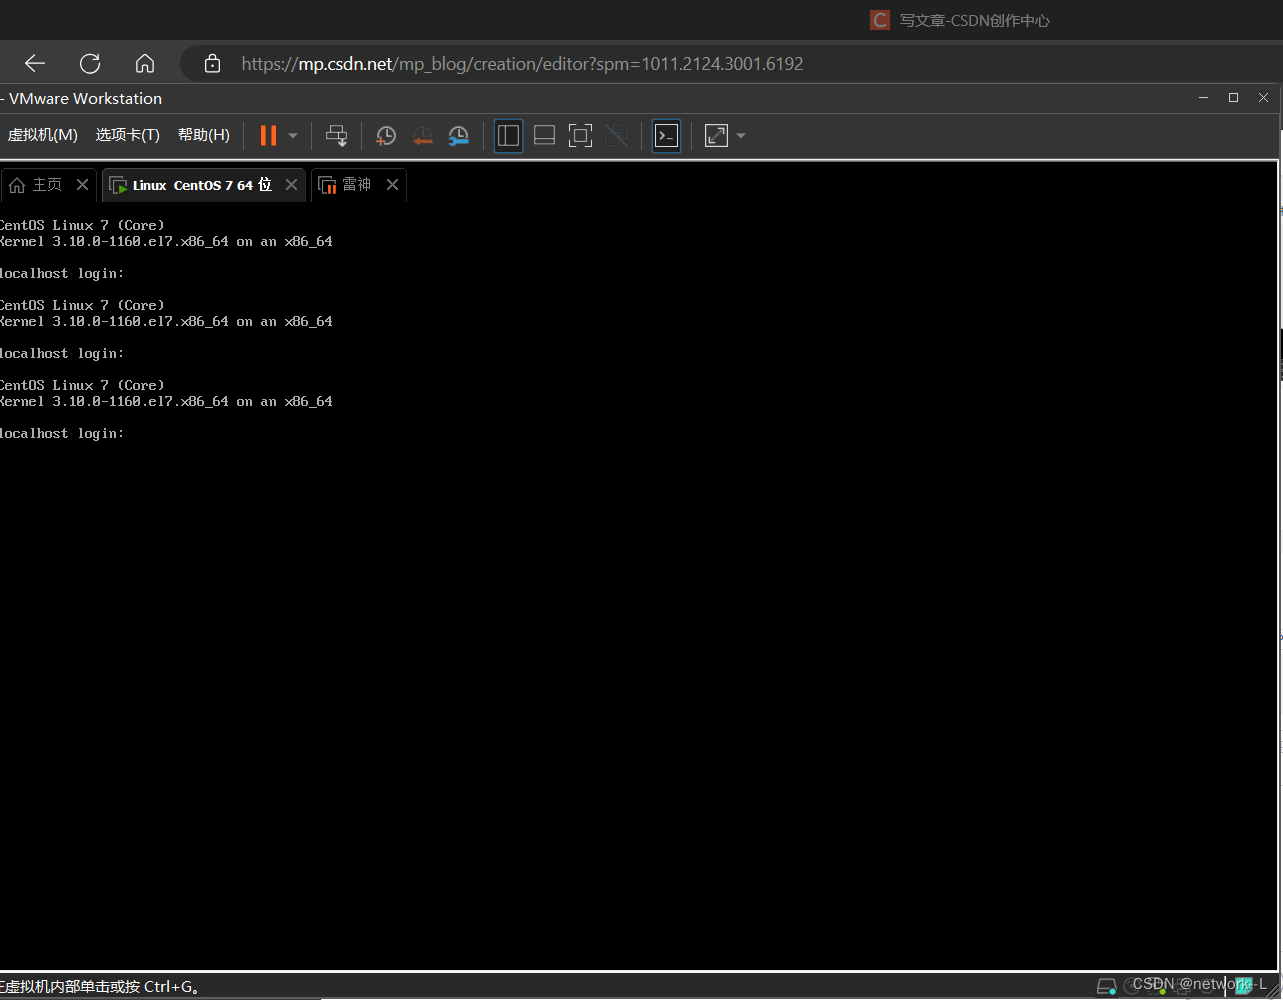The height and width of the screenshot is (1000, 1283).
Task: Show or hide the library panel
Action: point(508,135)
